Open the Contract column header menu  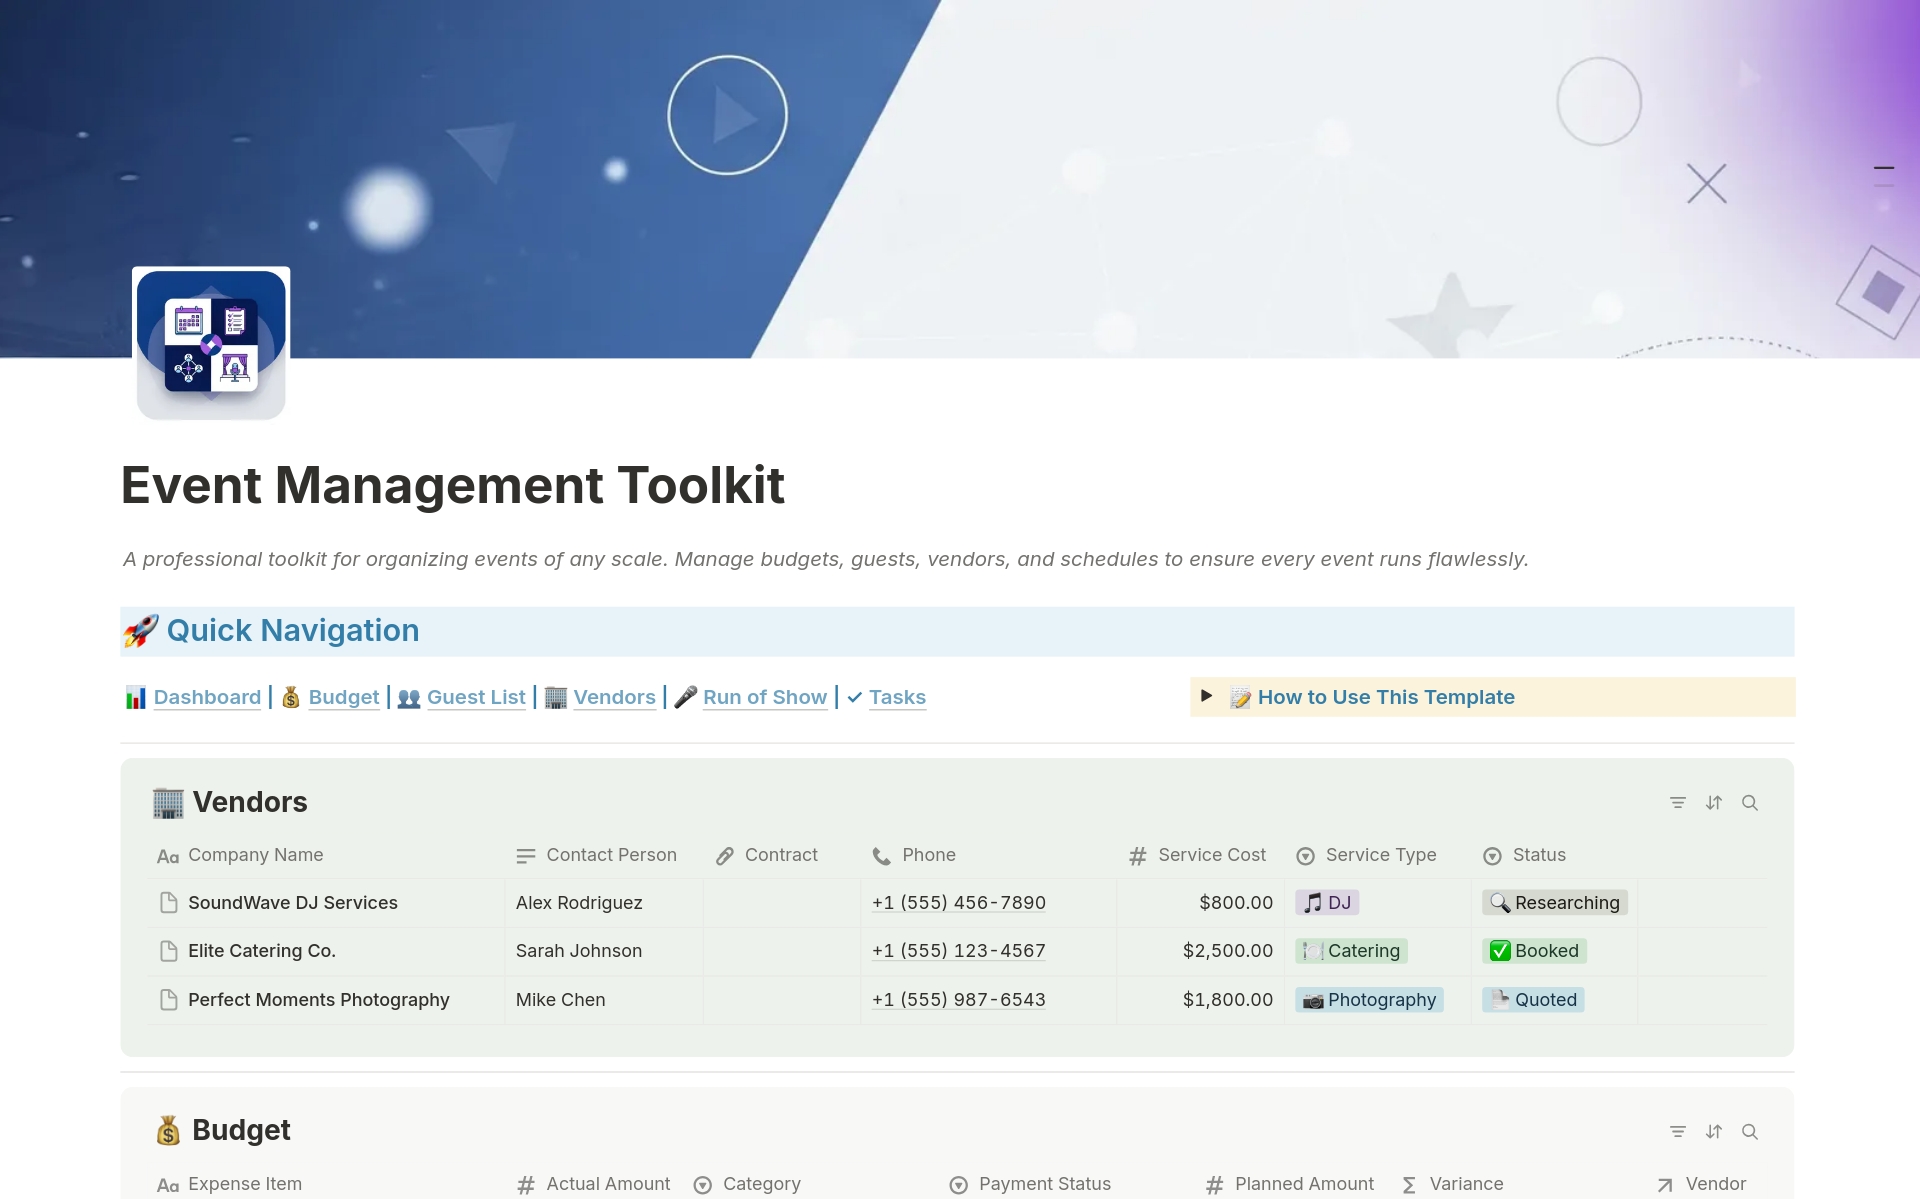[x=767, y=856]
